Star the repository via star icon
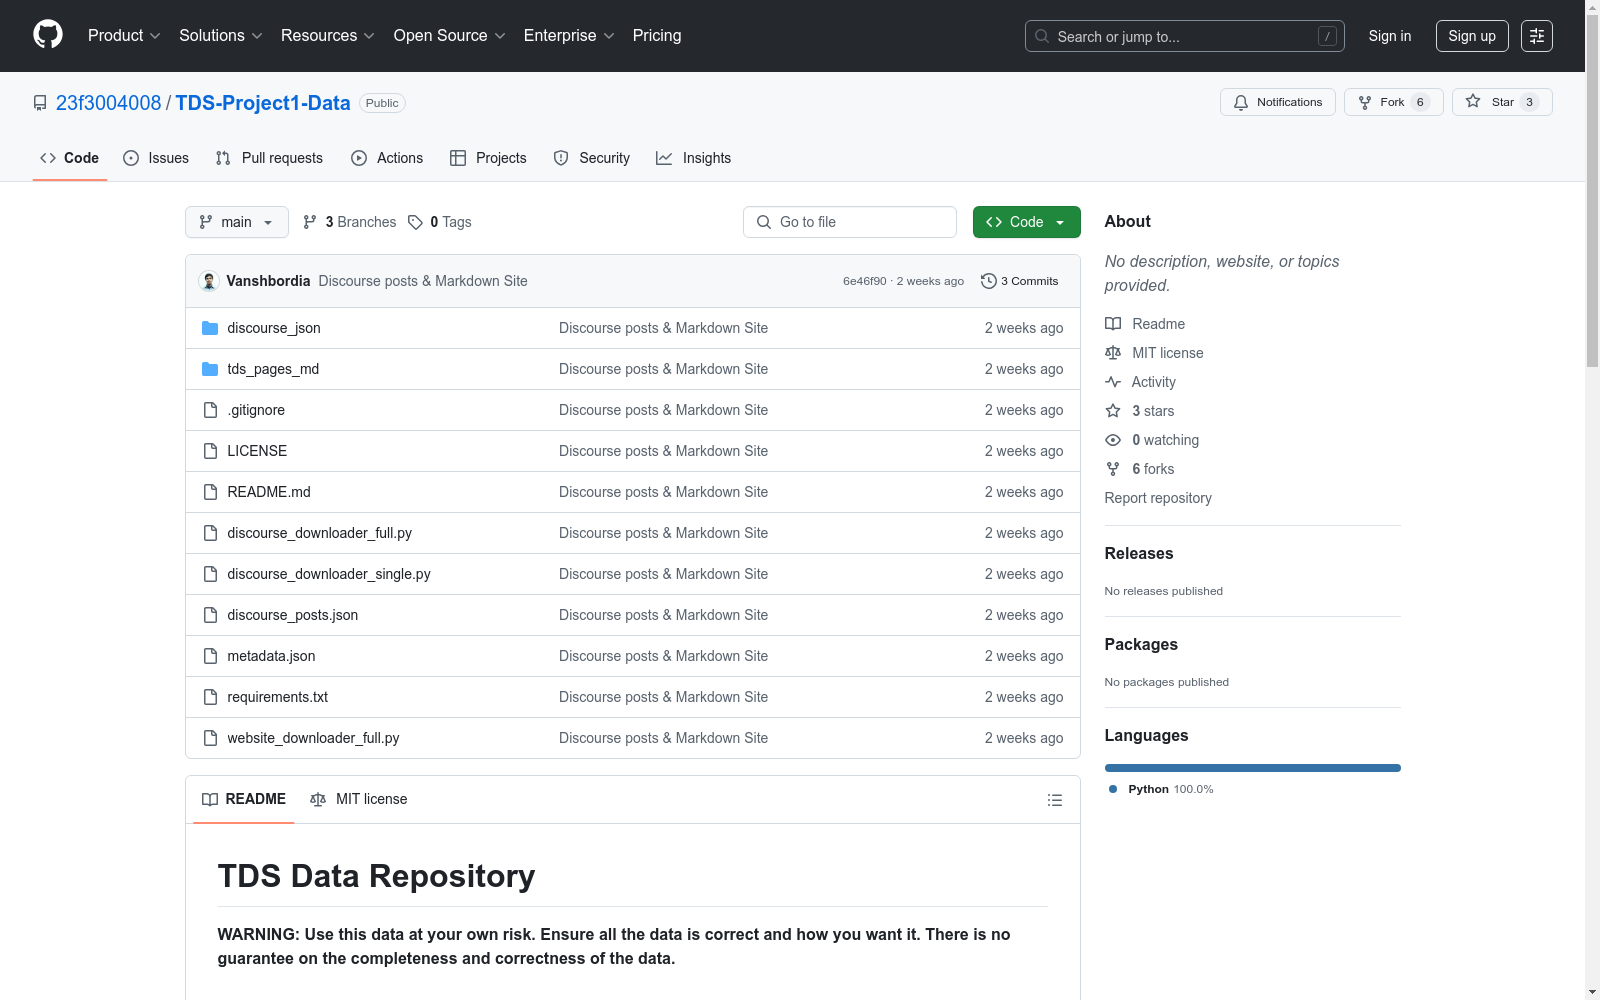Viewport: 1600px width, 1000px height. [1473, 102]
